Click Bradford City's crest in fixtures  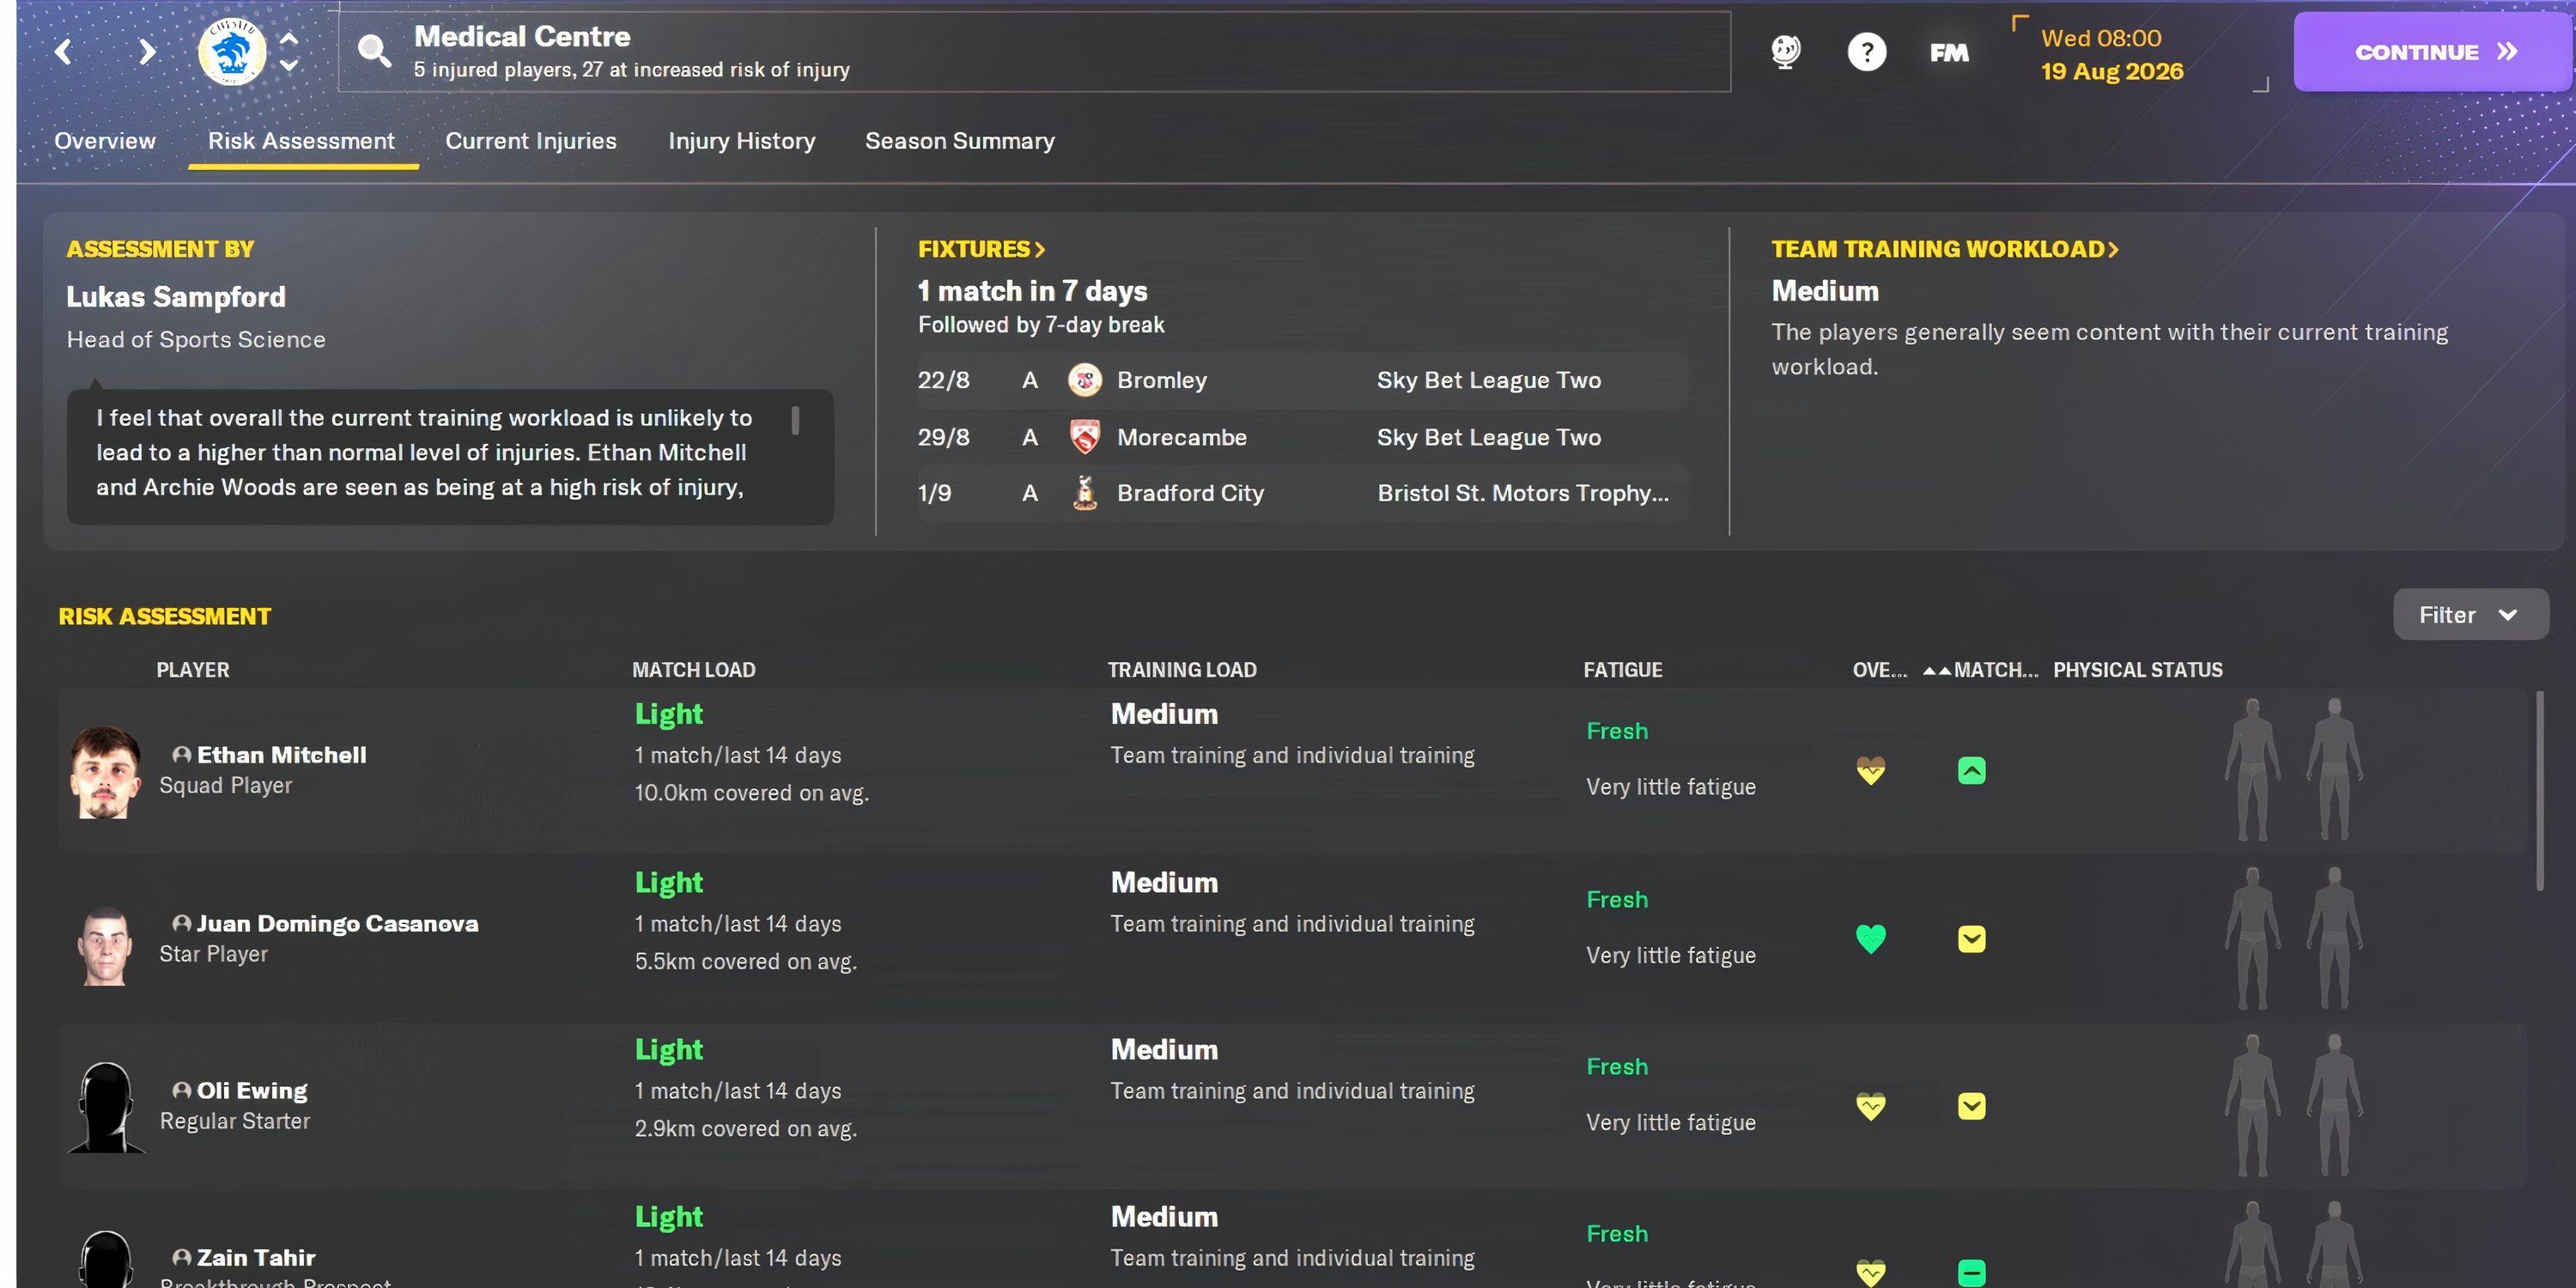(1084, 492)
